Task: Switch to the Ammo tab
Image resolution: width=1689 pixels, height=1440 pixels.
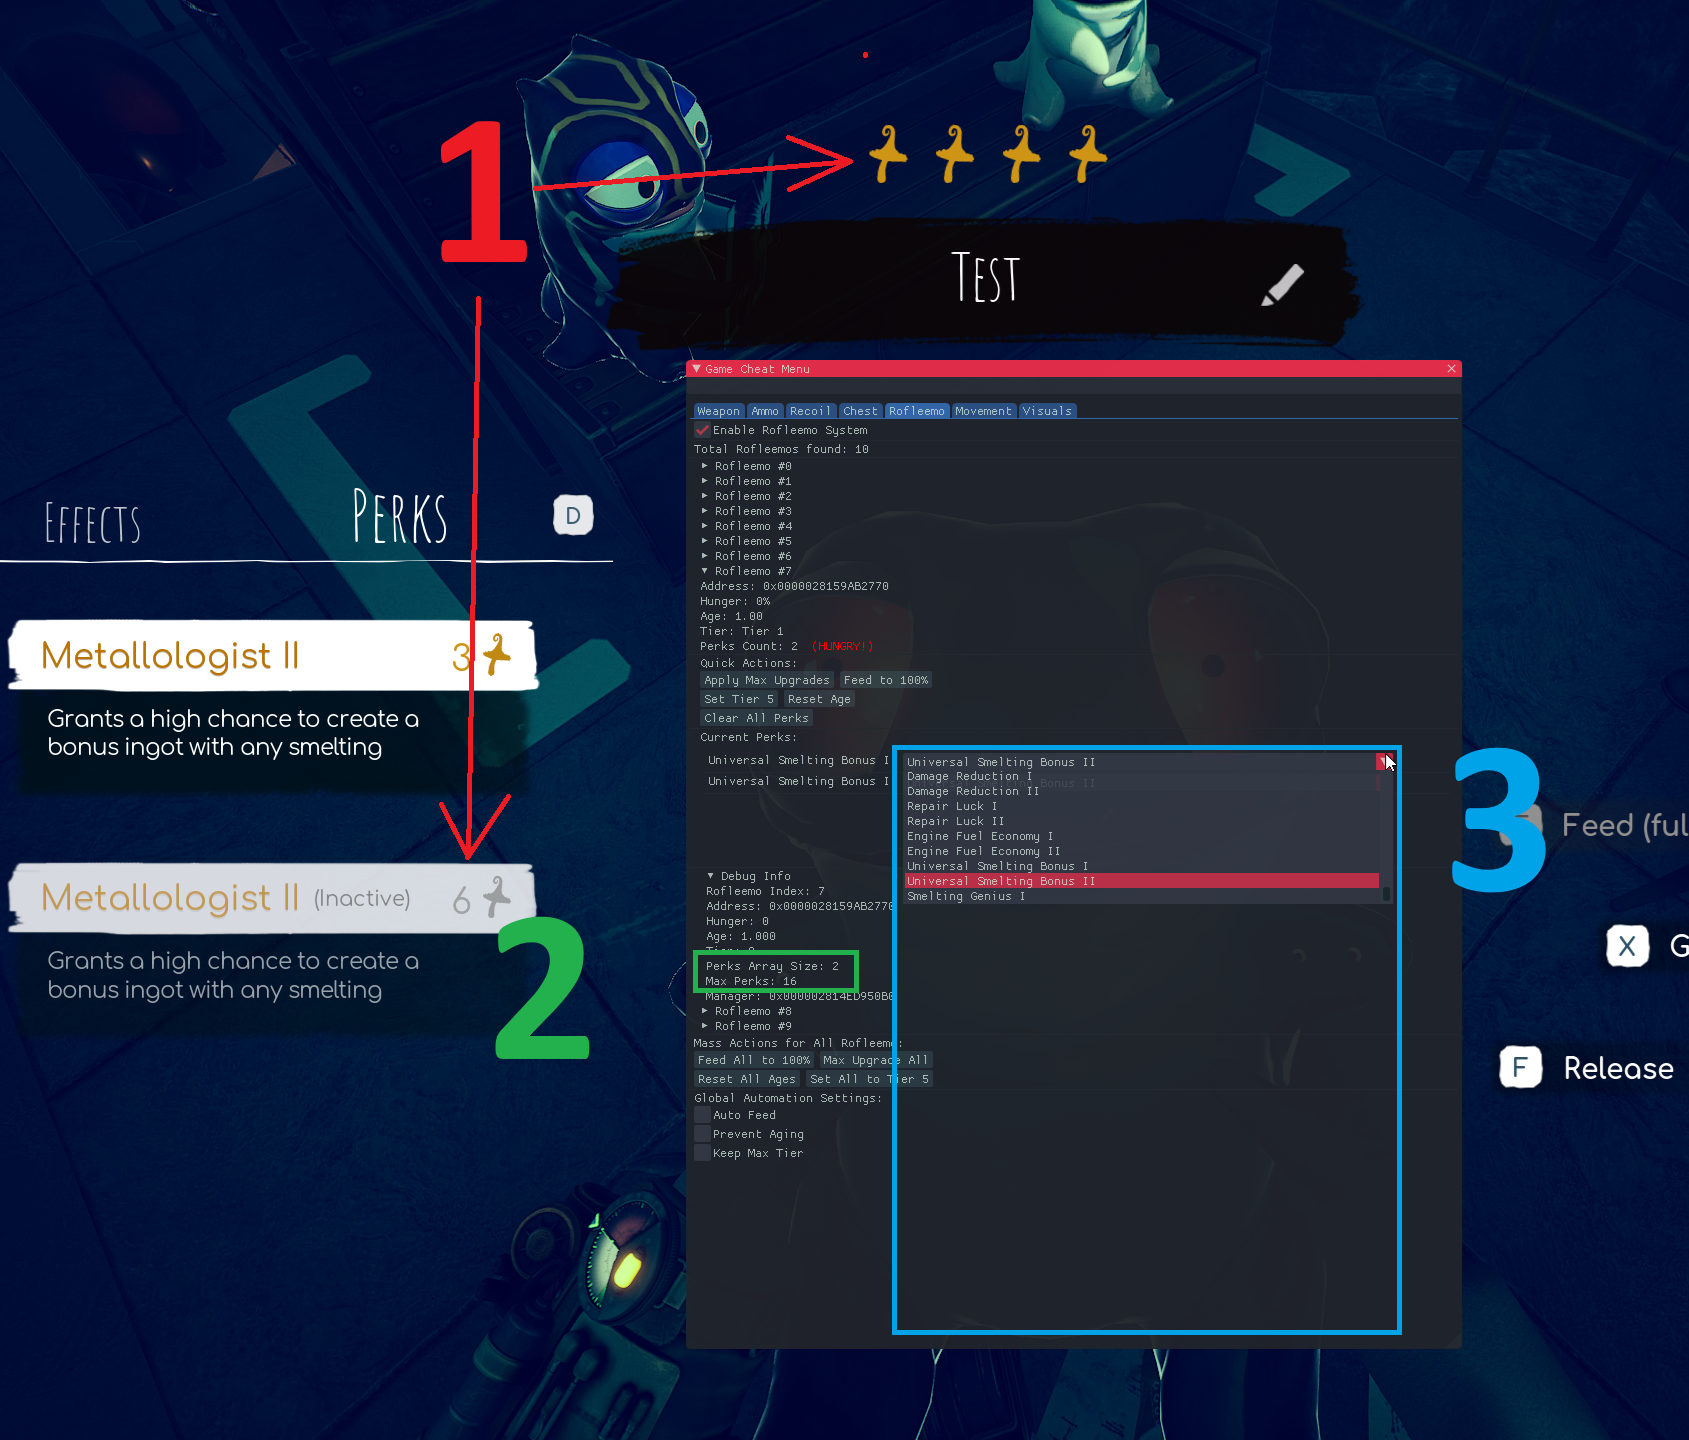Action: tap(765, 411)
